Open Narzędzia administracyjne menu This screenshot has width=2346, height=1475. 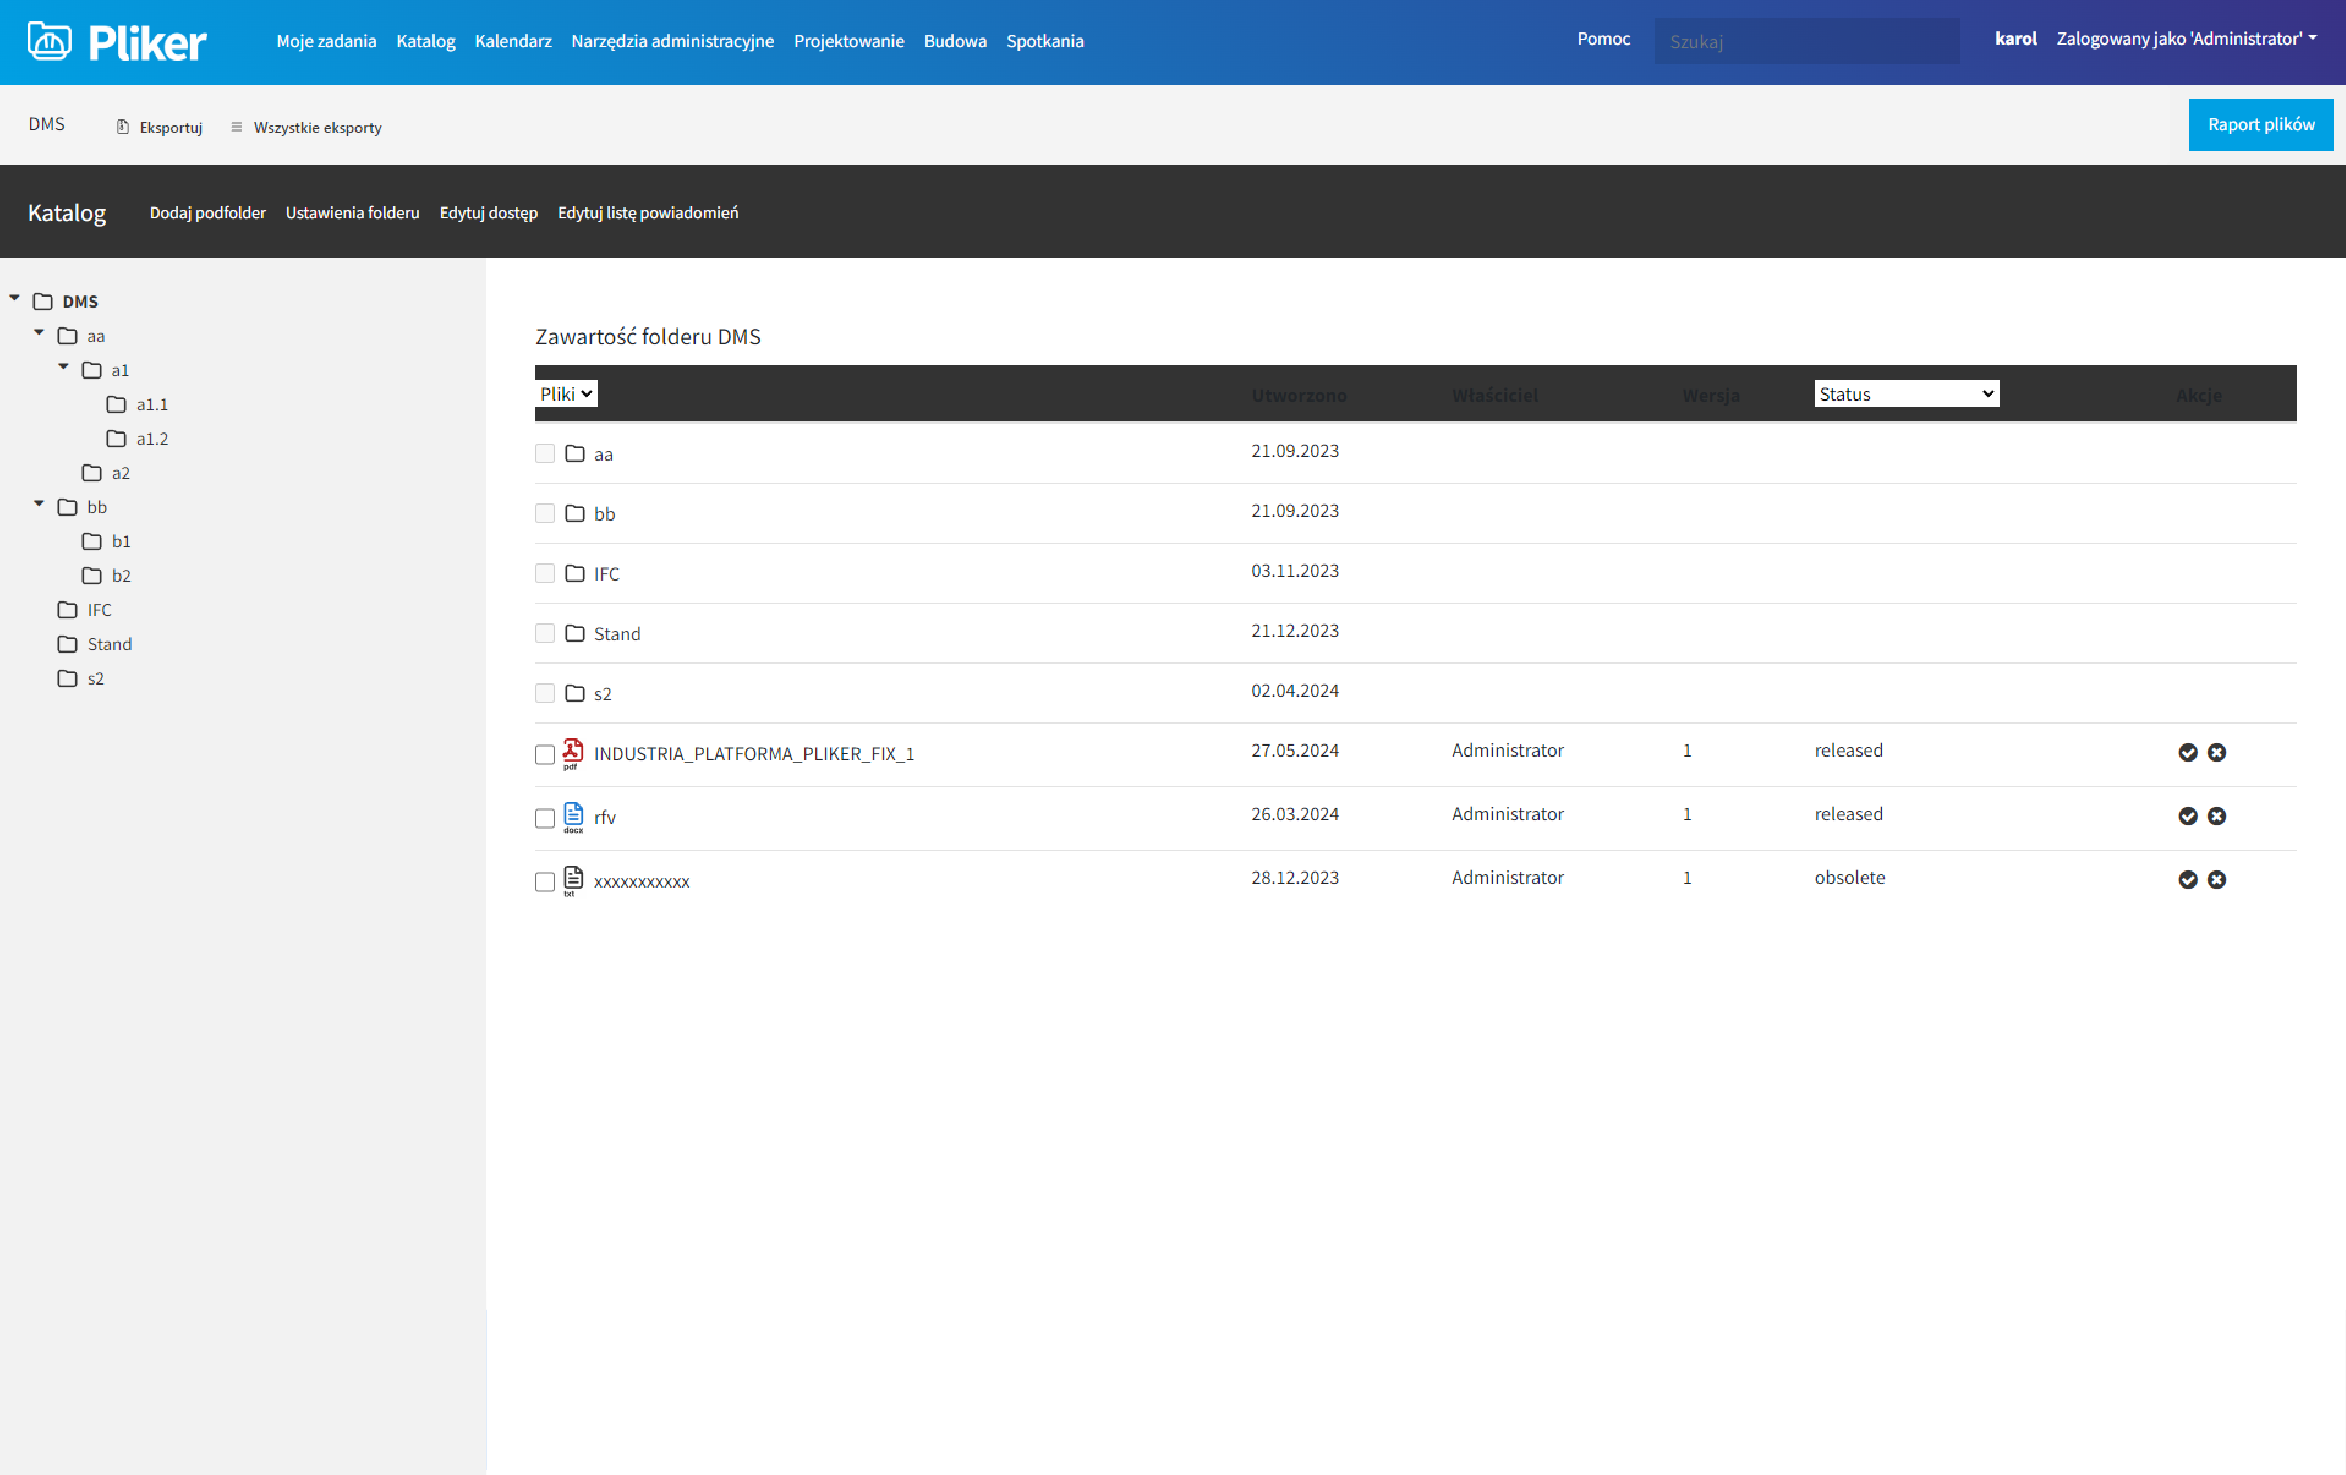[672, 41]
